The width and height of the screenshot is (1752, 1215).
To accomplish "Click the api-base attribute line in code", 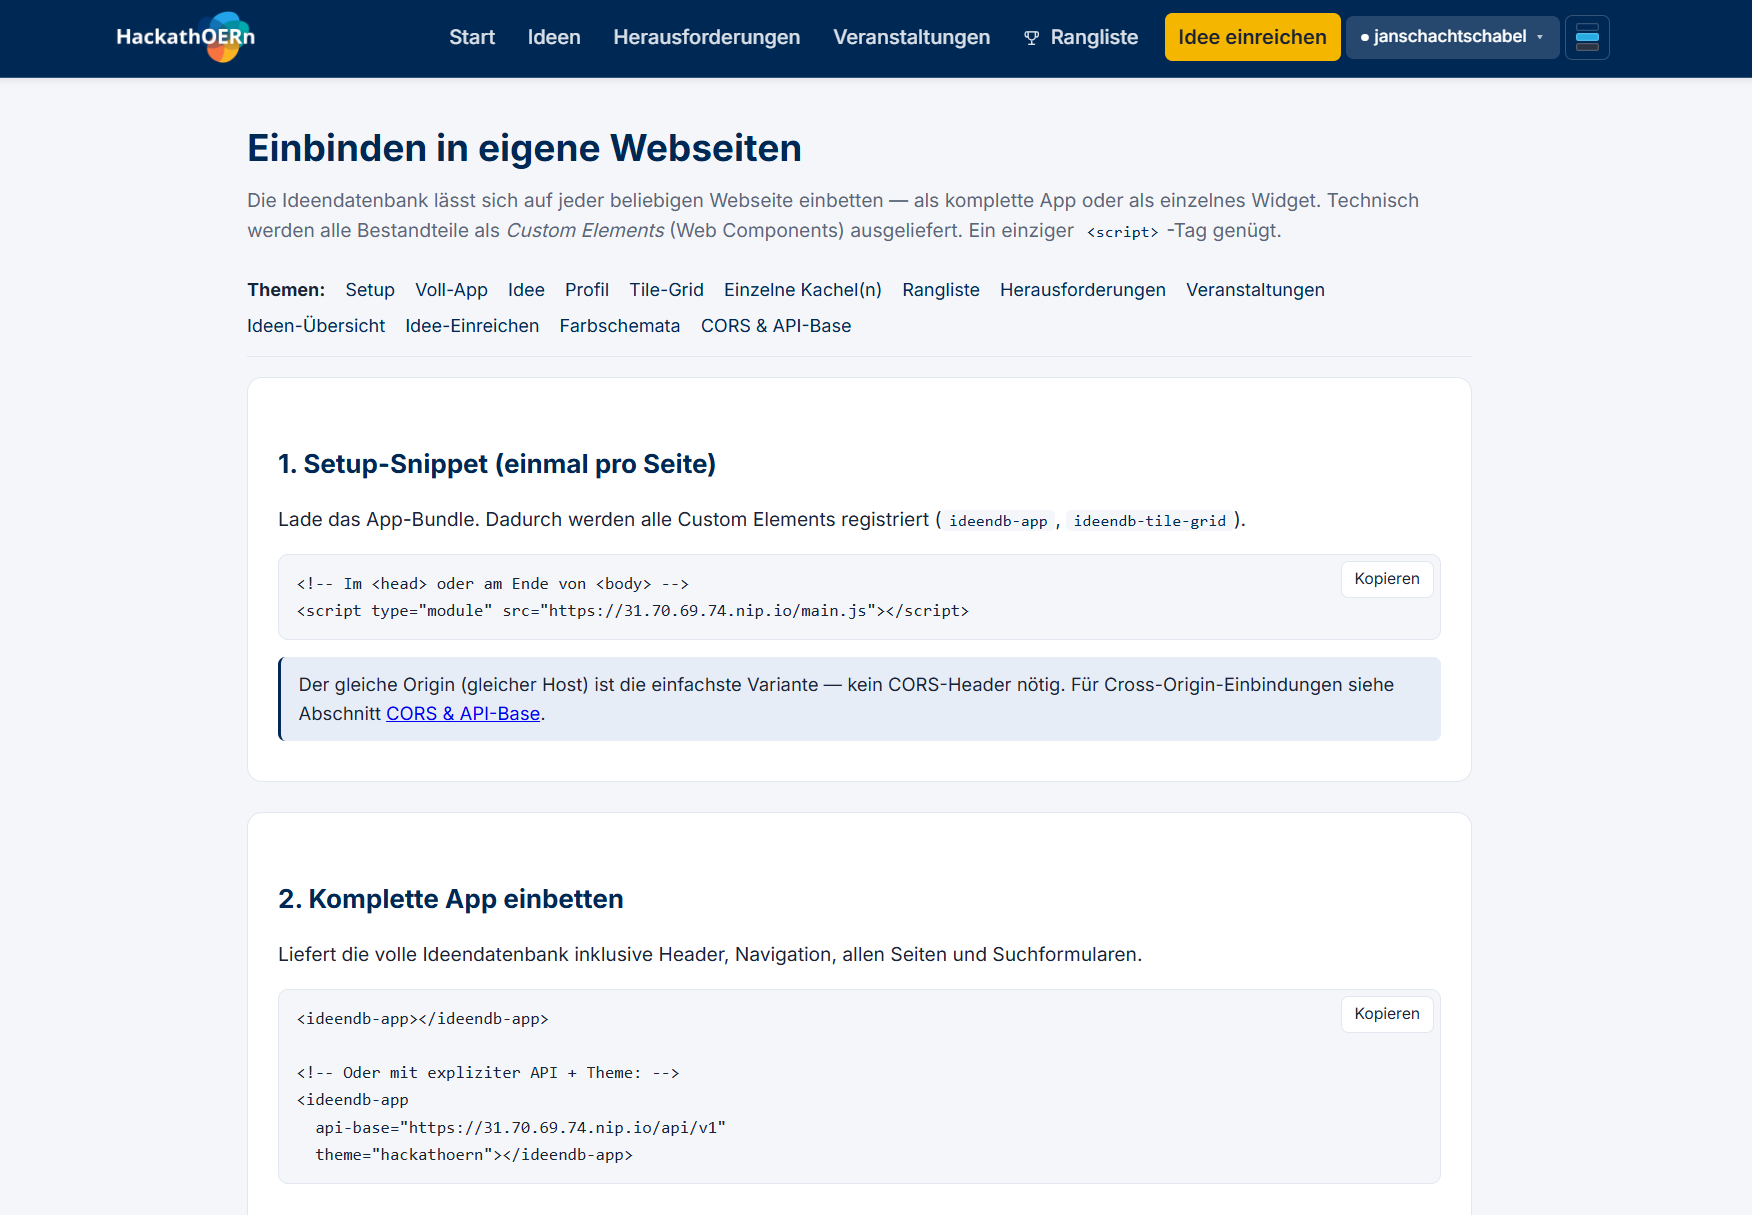I will tap(521, 1128).
